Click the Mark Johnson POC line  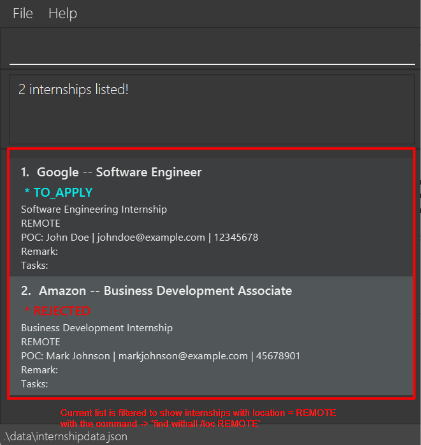161,356
